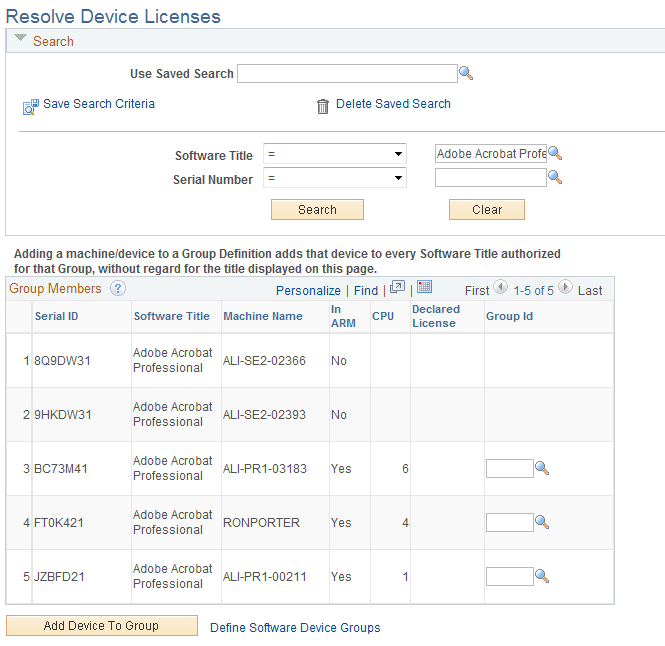Open the Save Search Criteria link
The height and width of the screenshot is (646, 665).
[x=99, y=104]
